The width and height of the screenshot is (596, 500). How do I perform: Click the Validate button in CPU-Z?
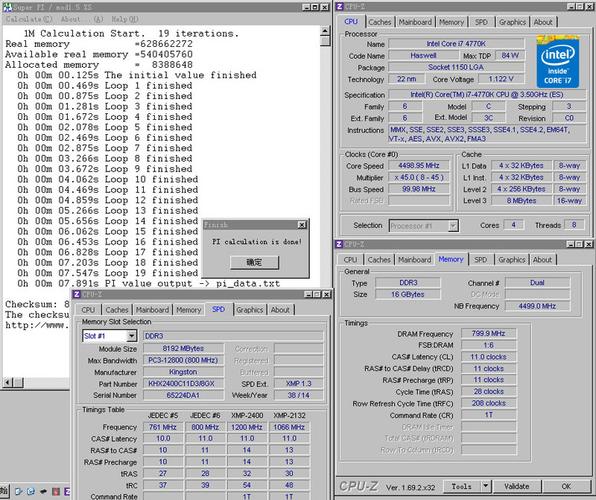[517, 486]
